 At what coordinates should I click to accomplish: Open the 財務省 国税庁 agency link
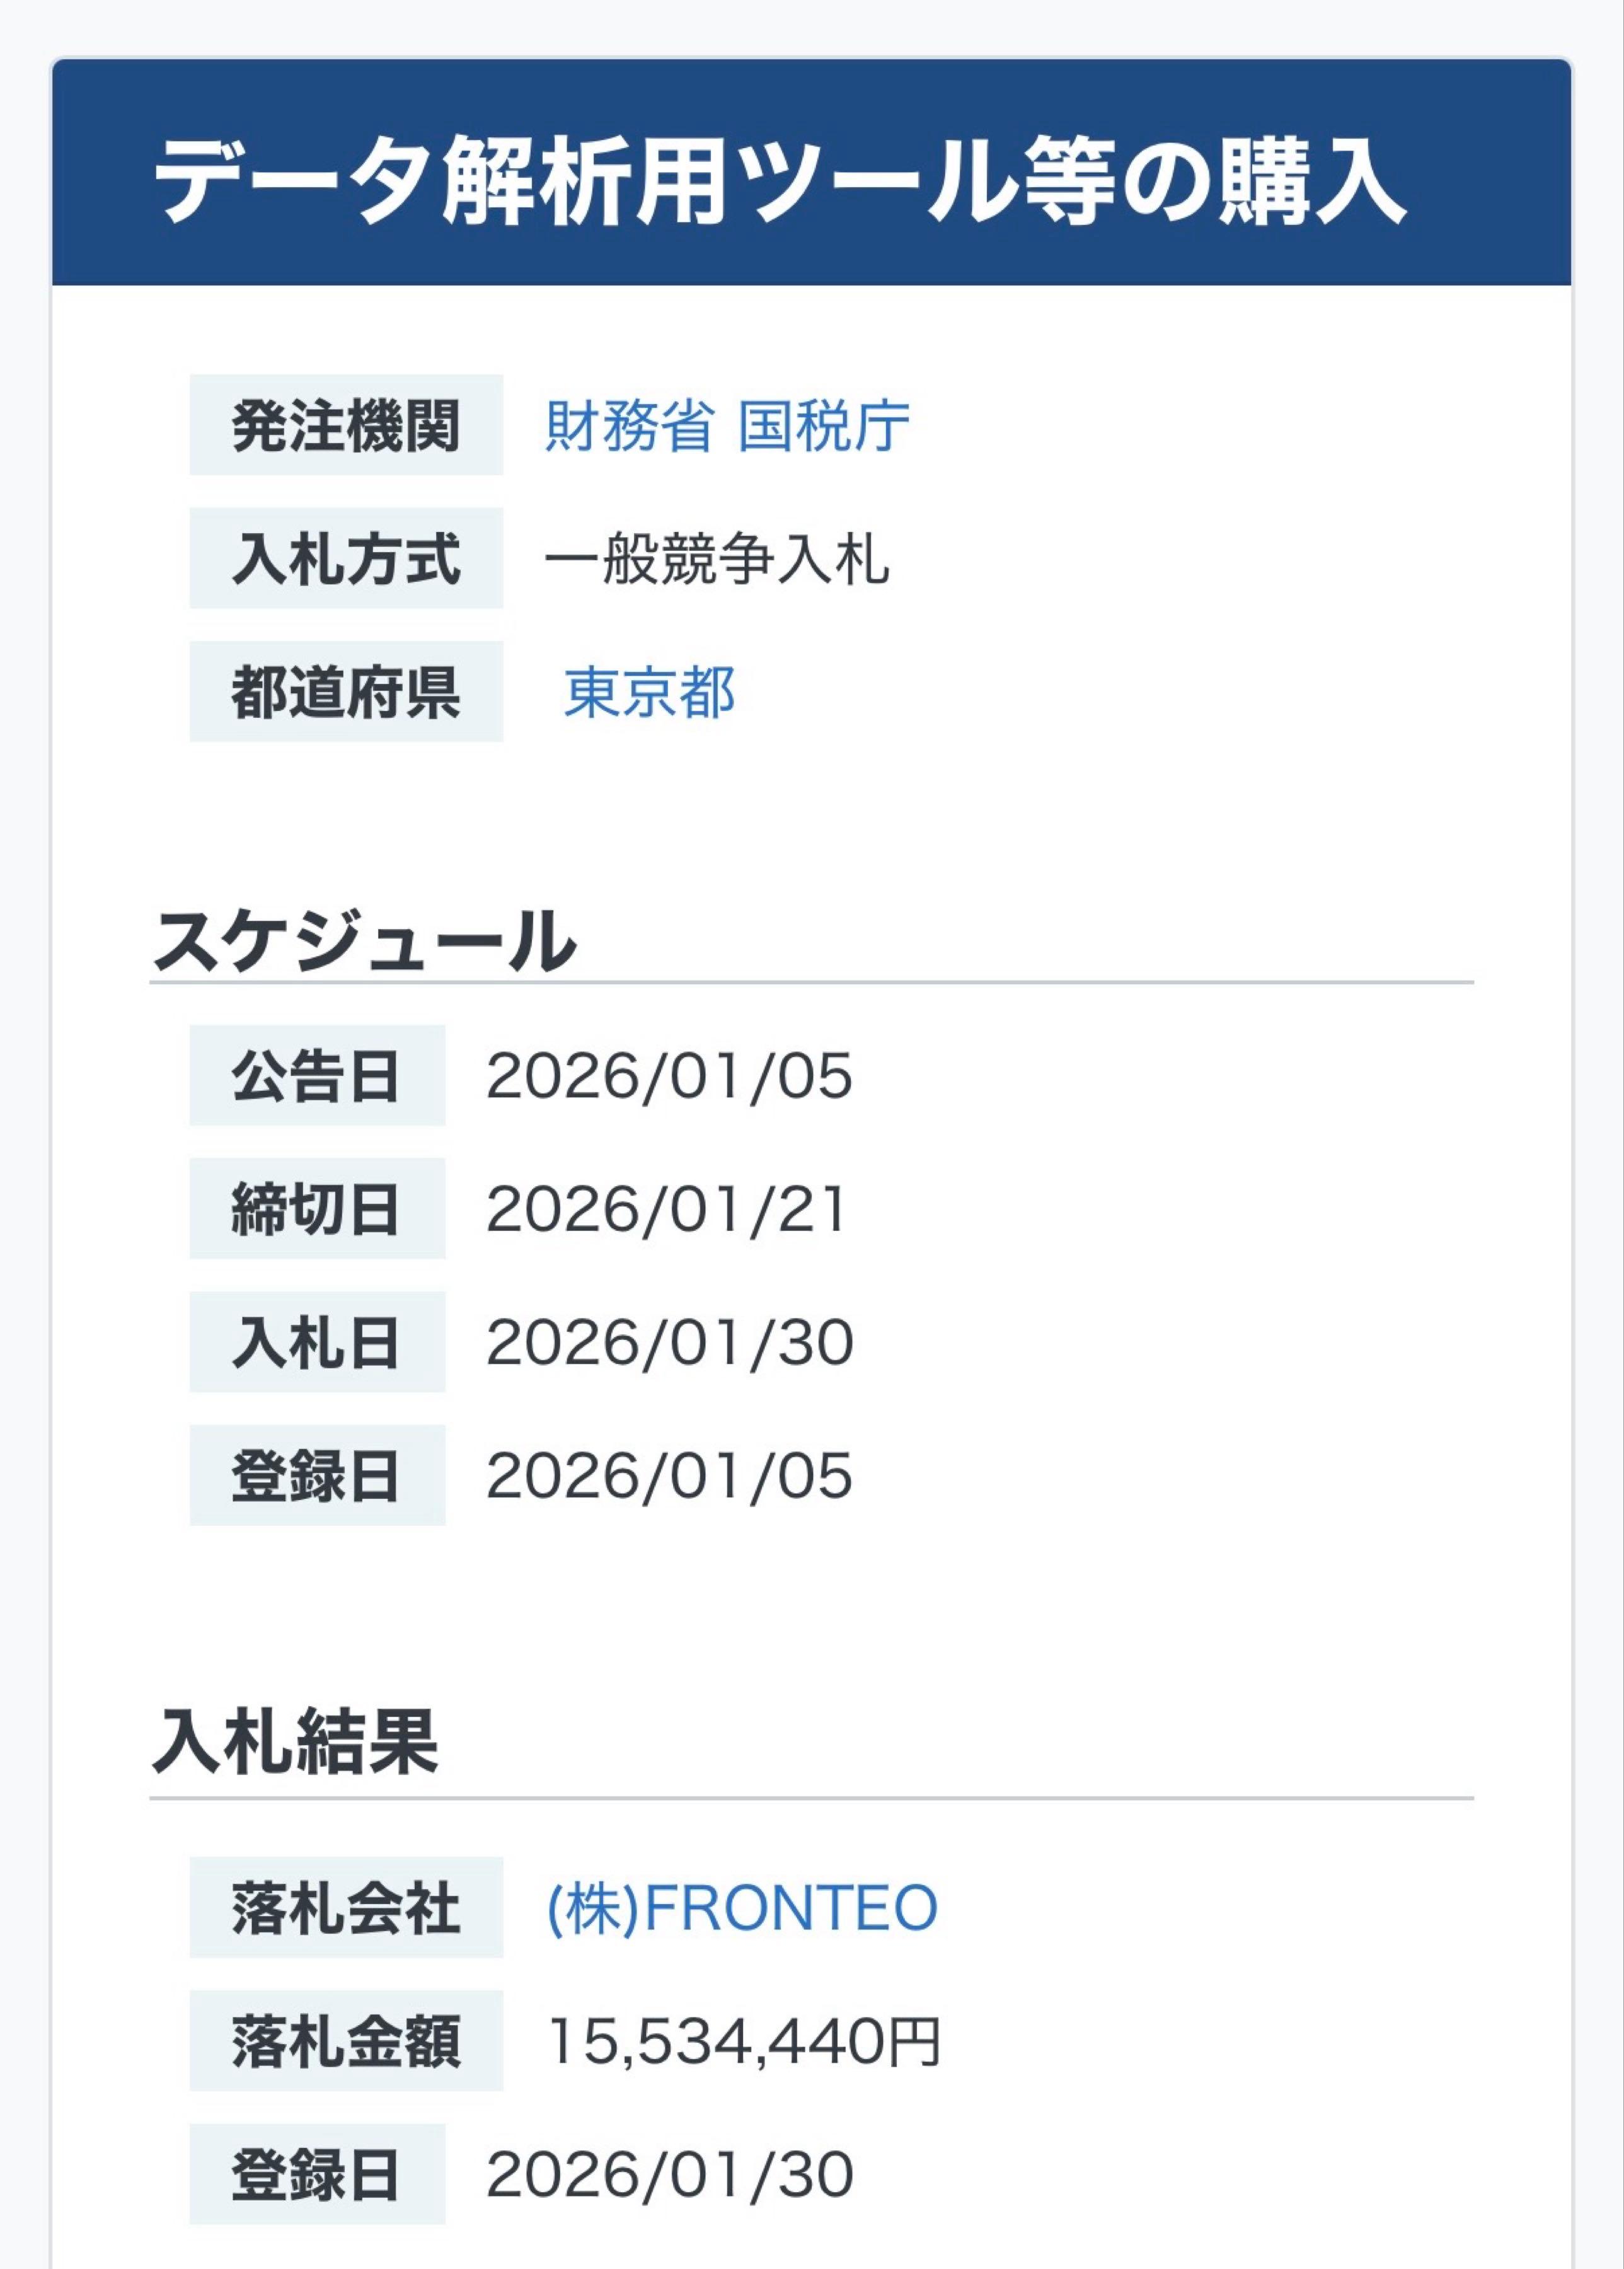tap(727, 426)
